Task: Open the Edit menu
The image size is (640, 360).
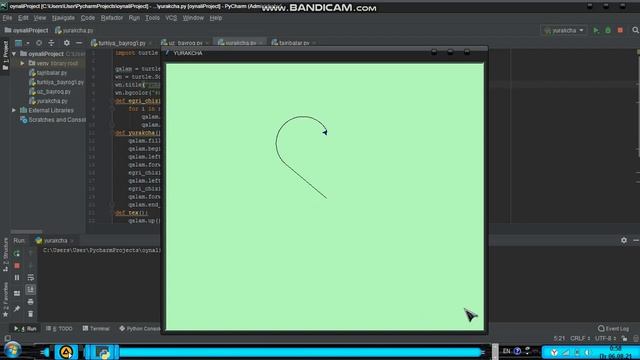Action: (23, 18)
